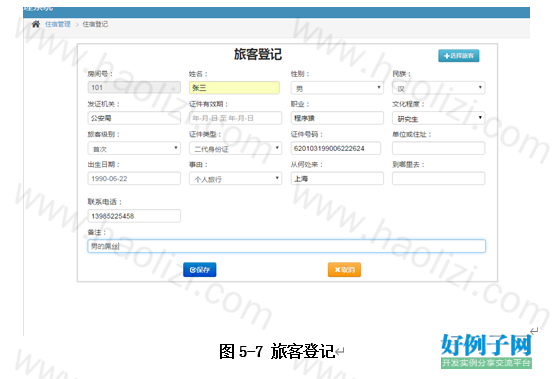Image resolution: width=557 pixels, height=379 pixels.
Task: Click the home icon in breadcrumb
Action: 36,24
